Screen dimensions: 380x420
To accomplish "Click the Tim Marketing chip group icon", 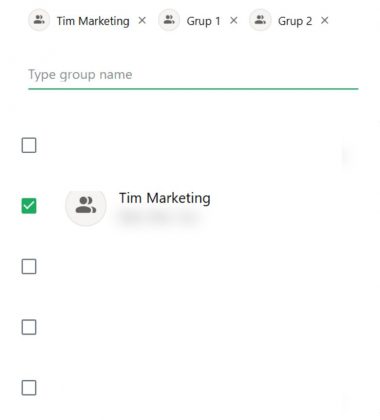I will [x=39, y=20].
